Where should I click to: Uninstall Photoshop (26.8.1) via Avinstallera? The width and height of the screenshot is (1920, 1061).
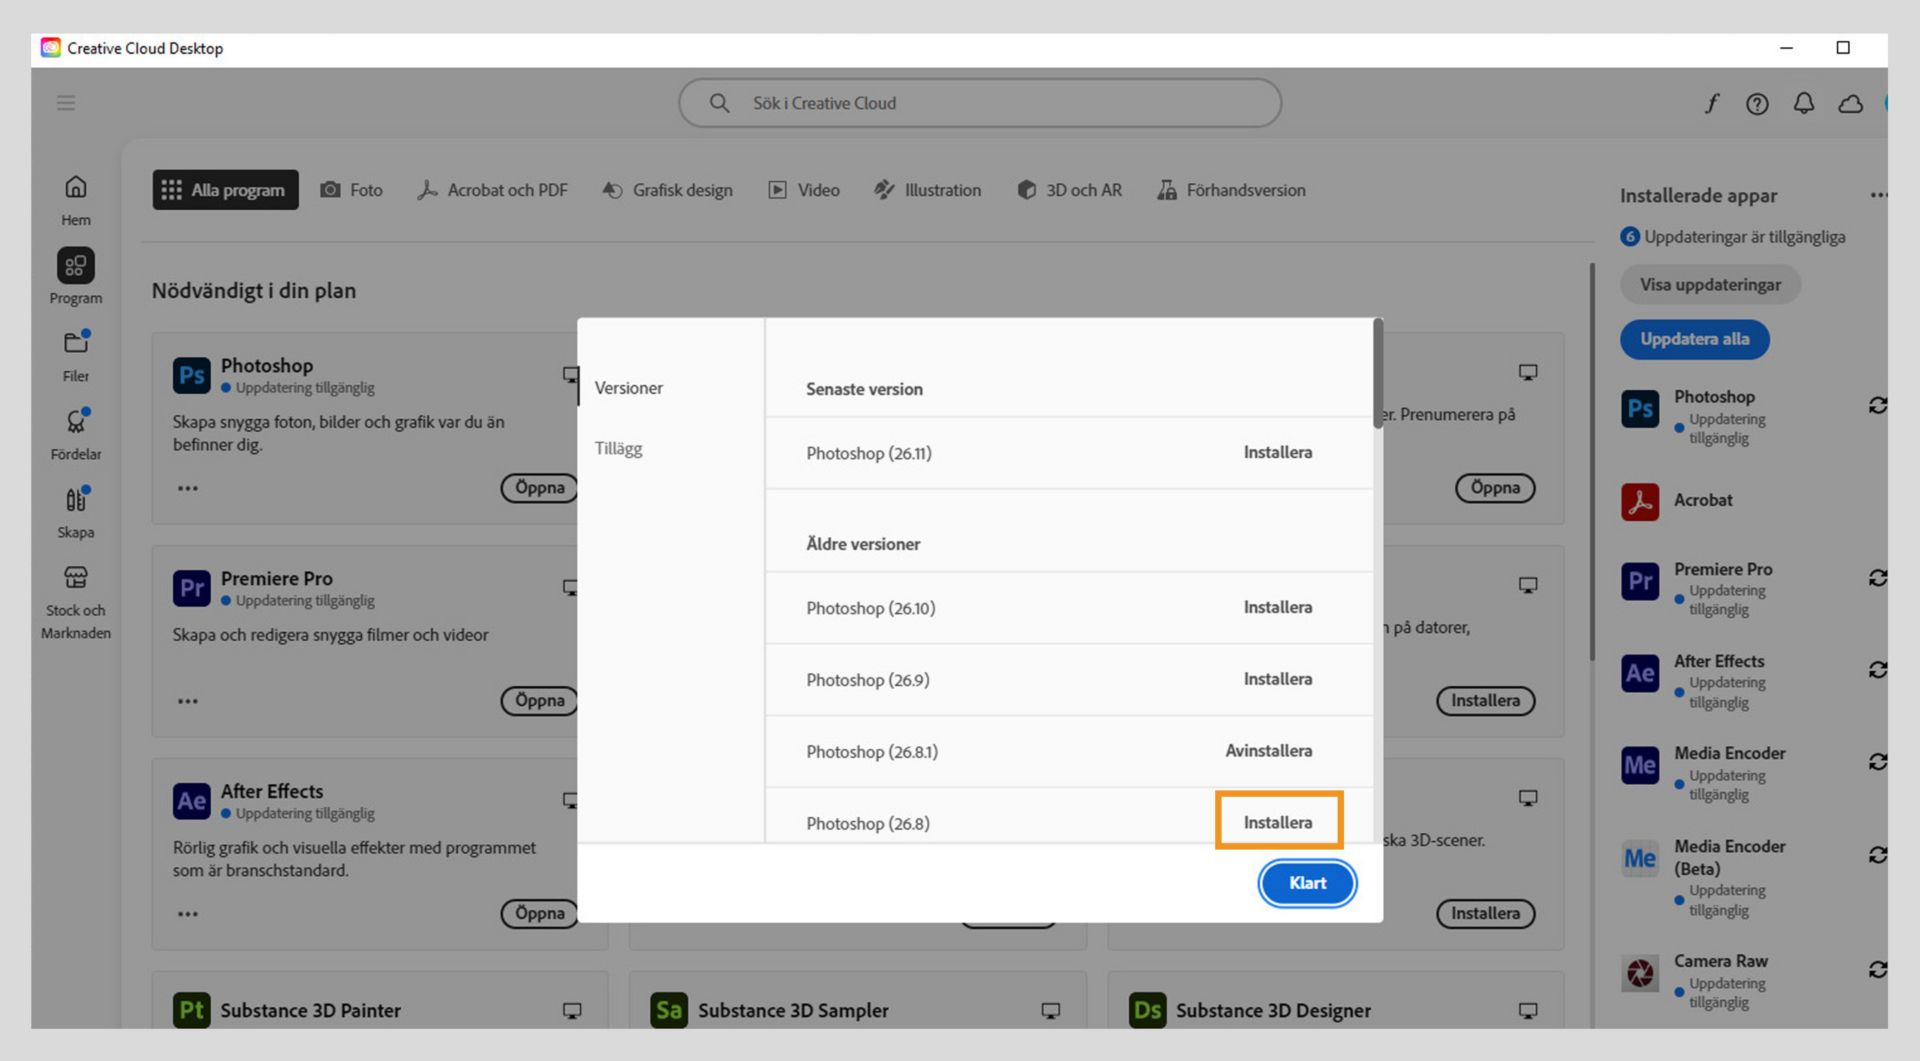click(x=1269, y=751)
